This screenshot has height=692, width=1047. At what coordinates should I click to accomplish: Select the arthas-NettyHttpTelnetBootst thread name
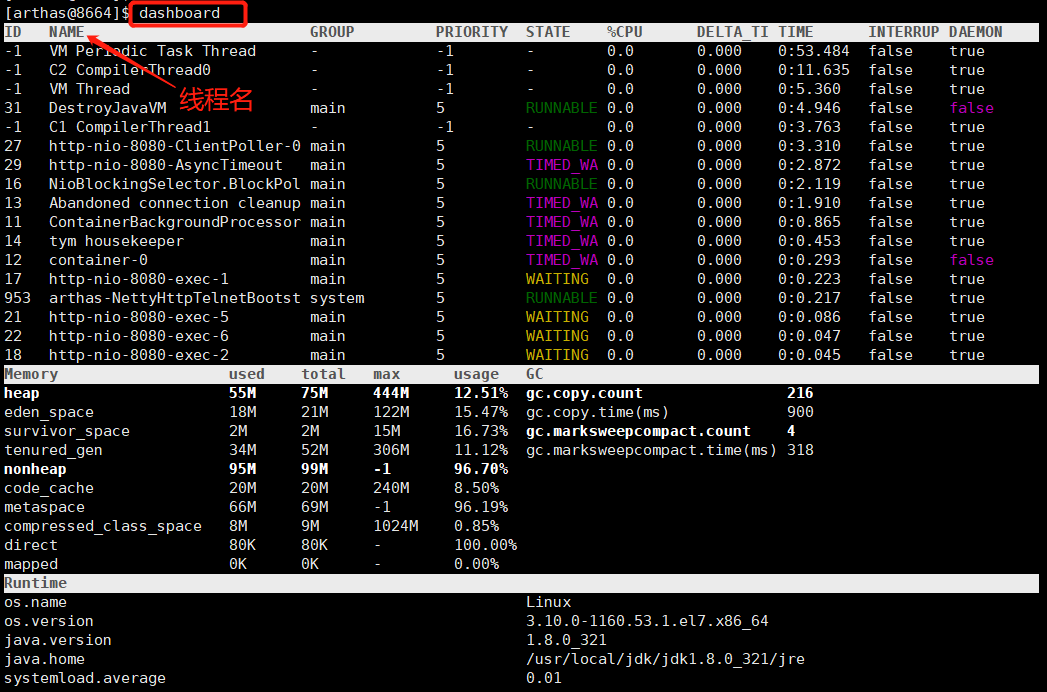coord(174,299)
